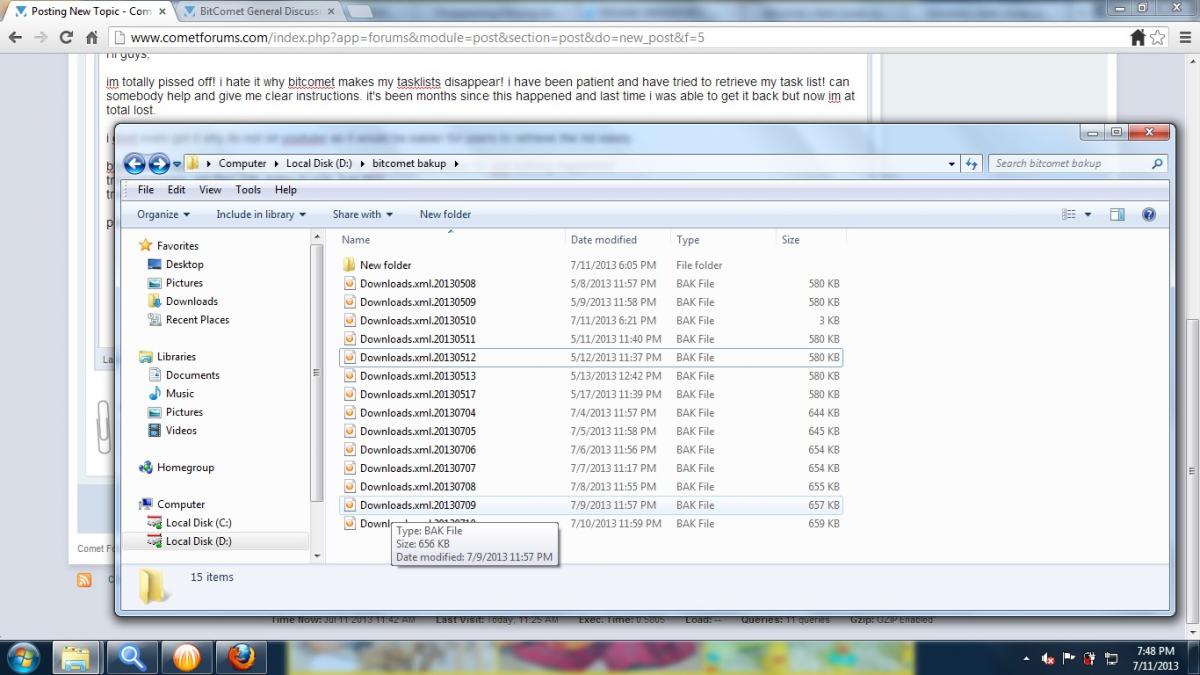Open the Share with dropdown
The image size is (1200, 675).
pyautogui.click(x=363, y=214)
